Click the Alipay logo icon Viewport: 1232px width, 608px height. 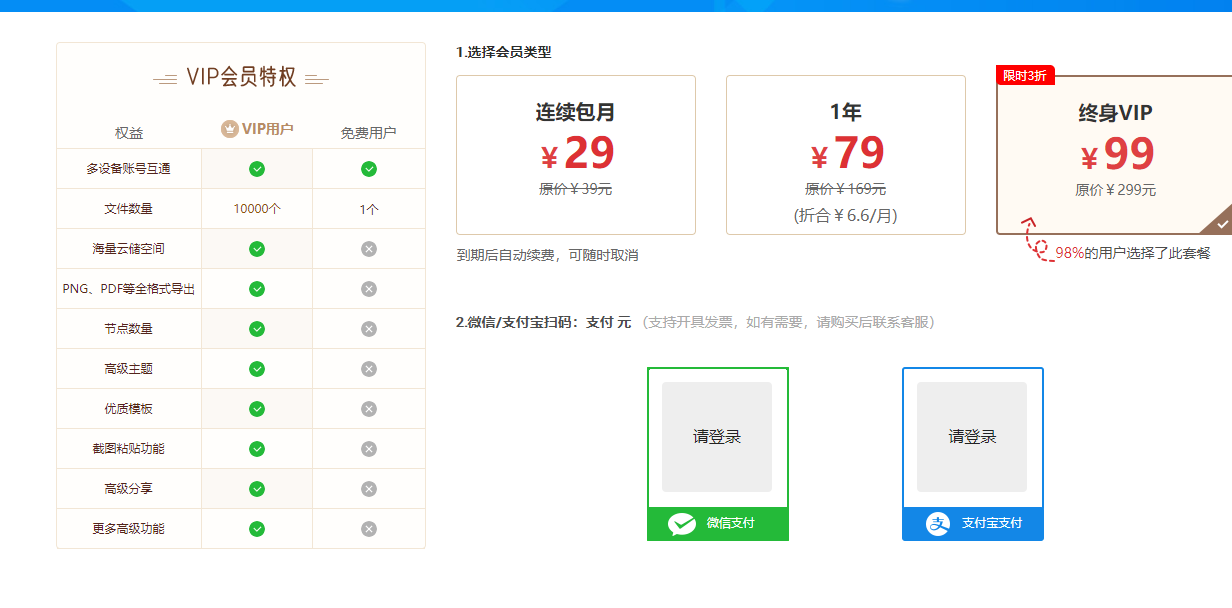[x=937, y=523]
